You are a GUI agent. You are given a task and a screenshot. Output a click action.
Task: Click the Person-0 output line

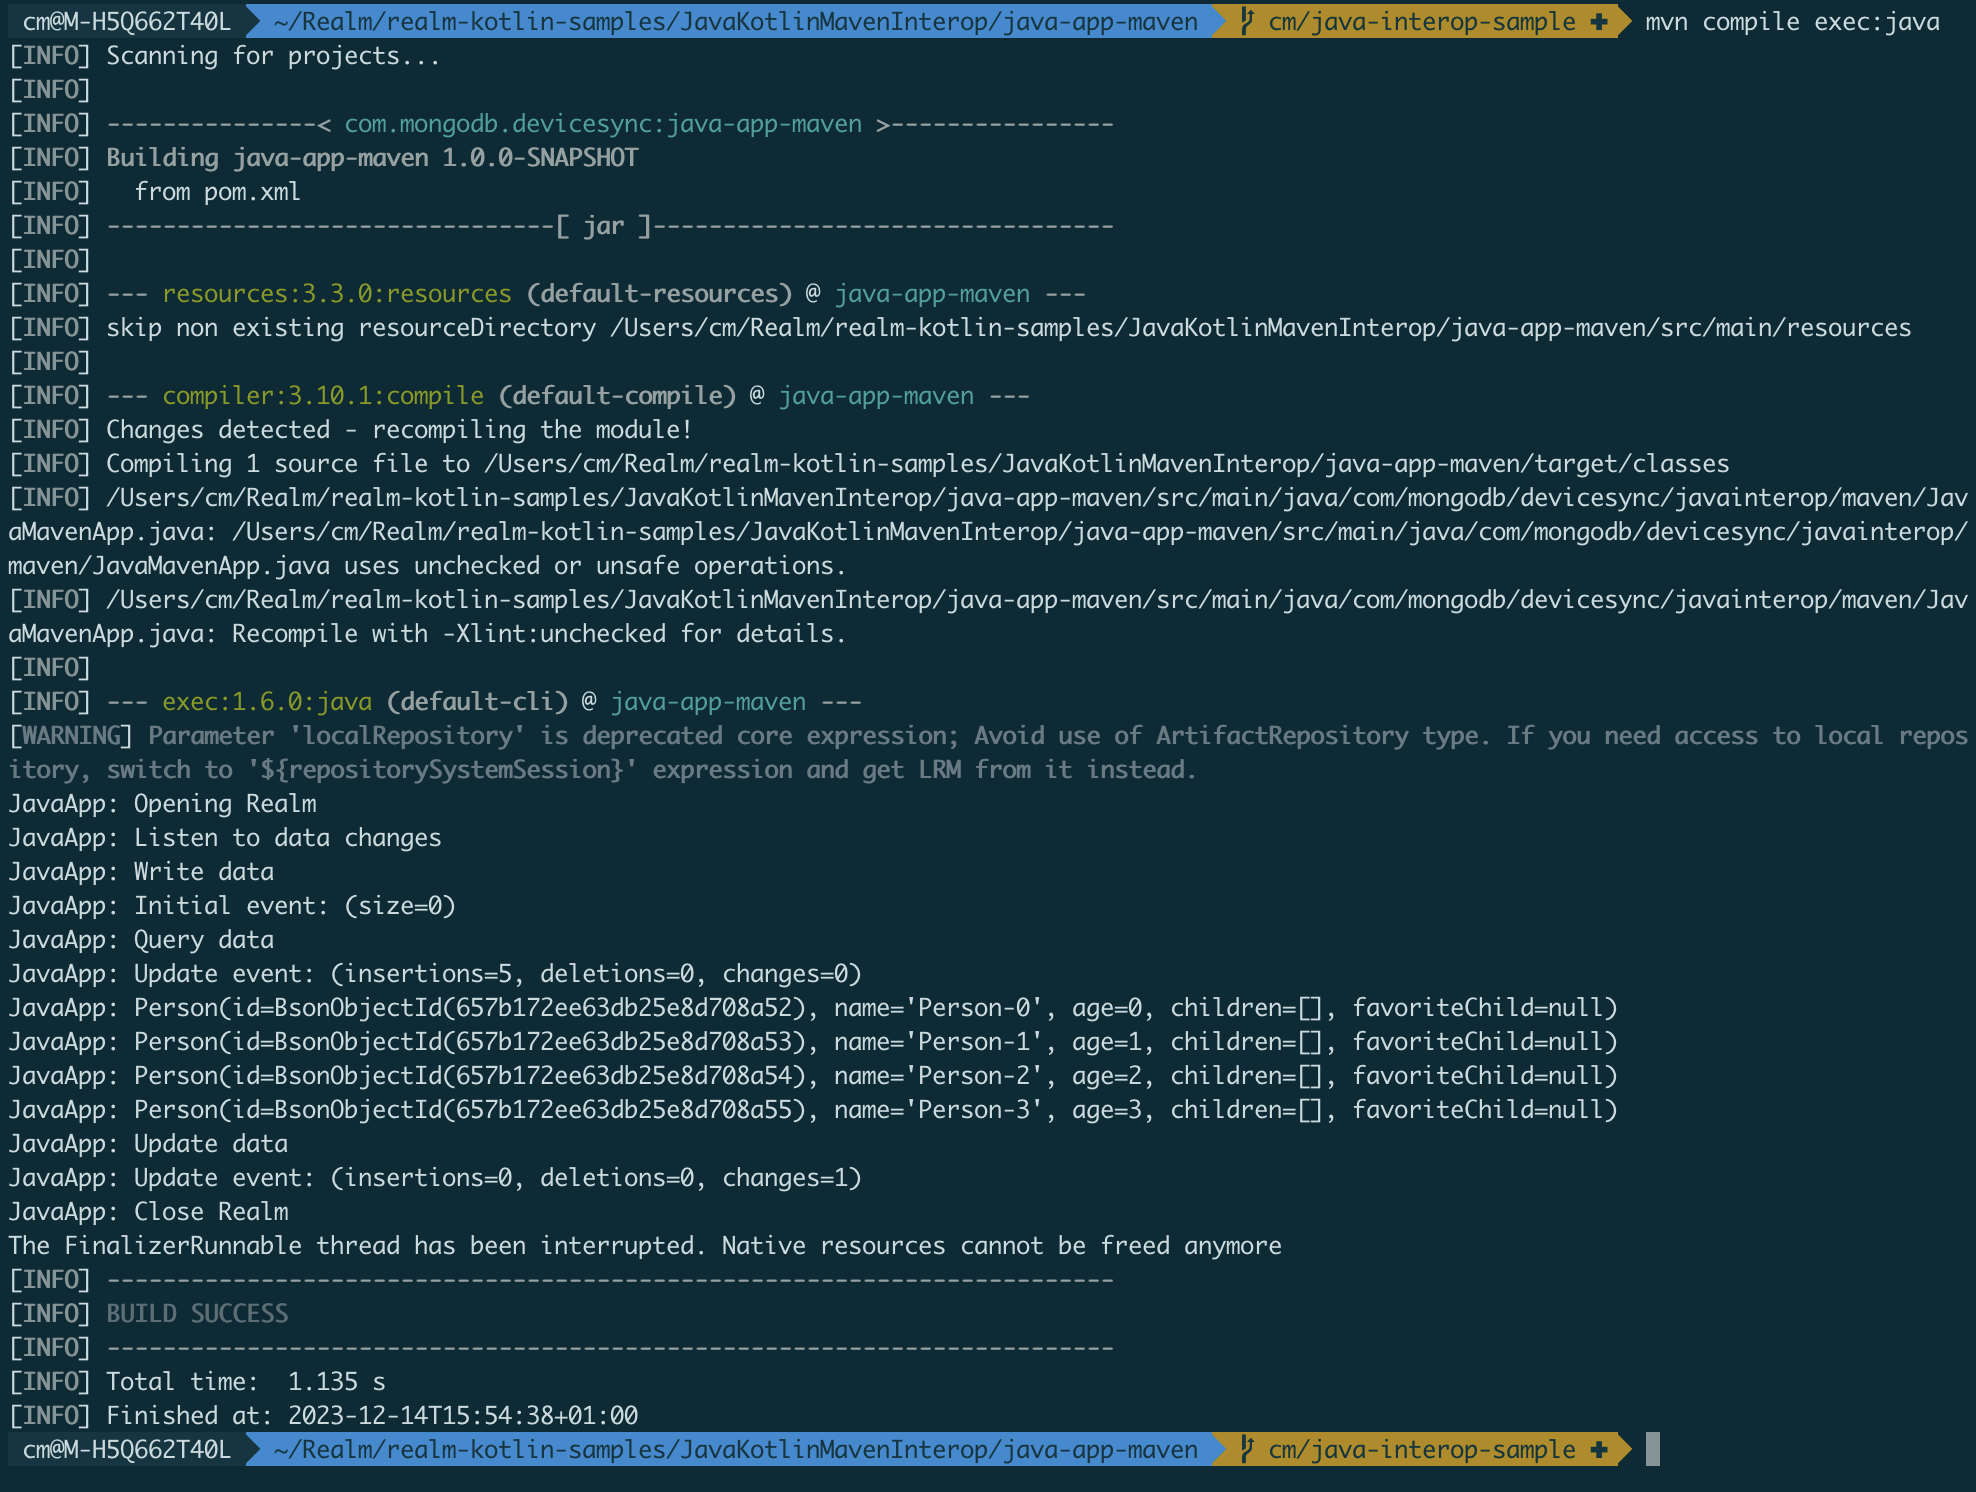[x=812, y=1008]
